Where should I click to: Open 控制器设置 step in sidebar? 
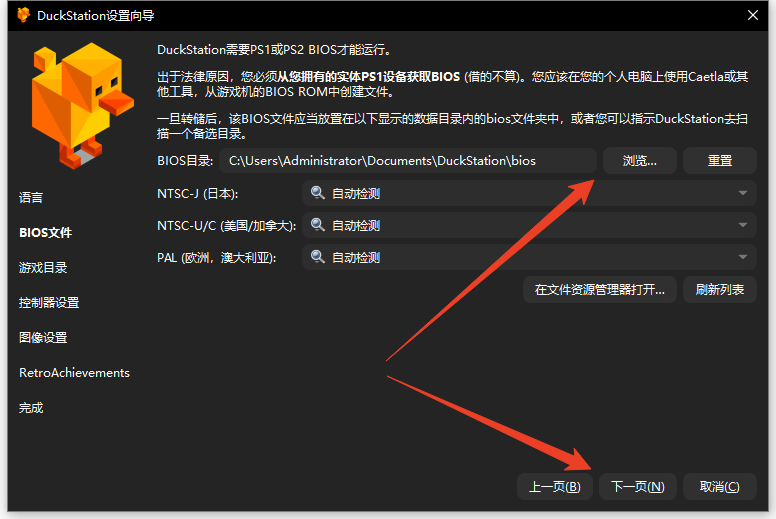49,303
